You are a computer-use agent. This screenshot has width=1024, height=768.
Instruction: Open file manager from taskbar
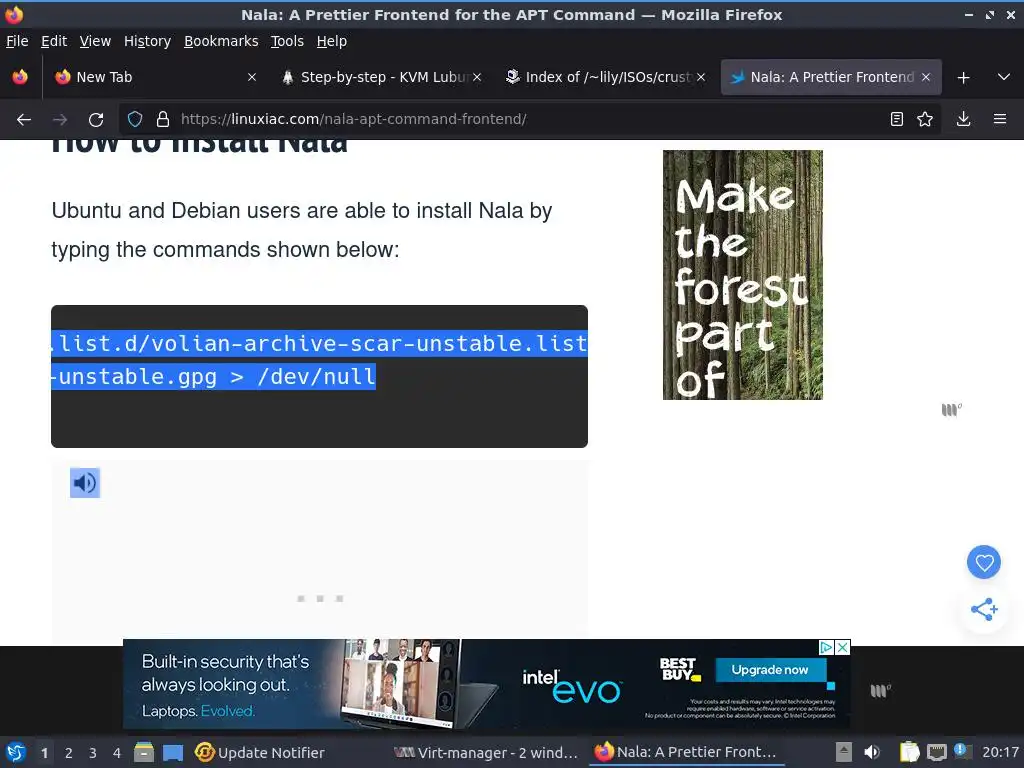pos(144,752)
